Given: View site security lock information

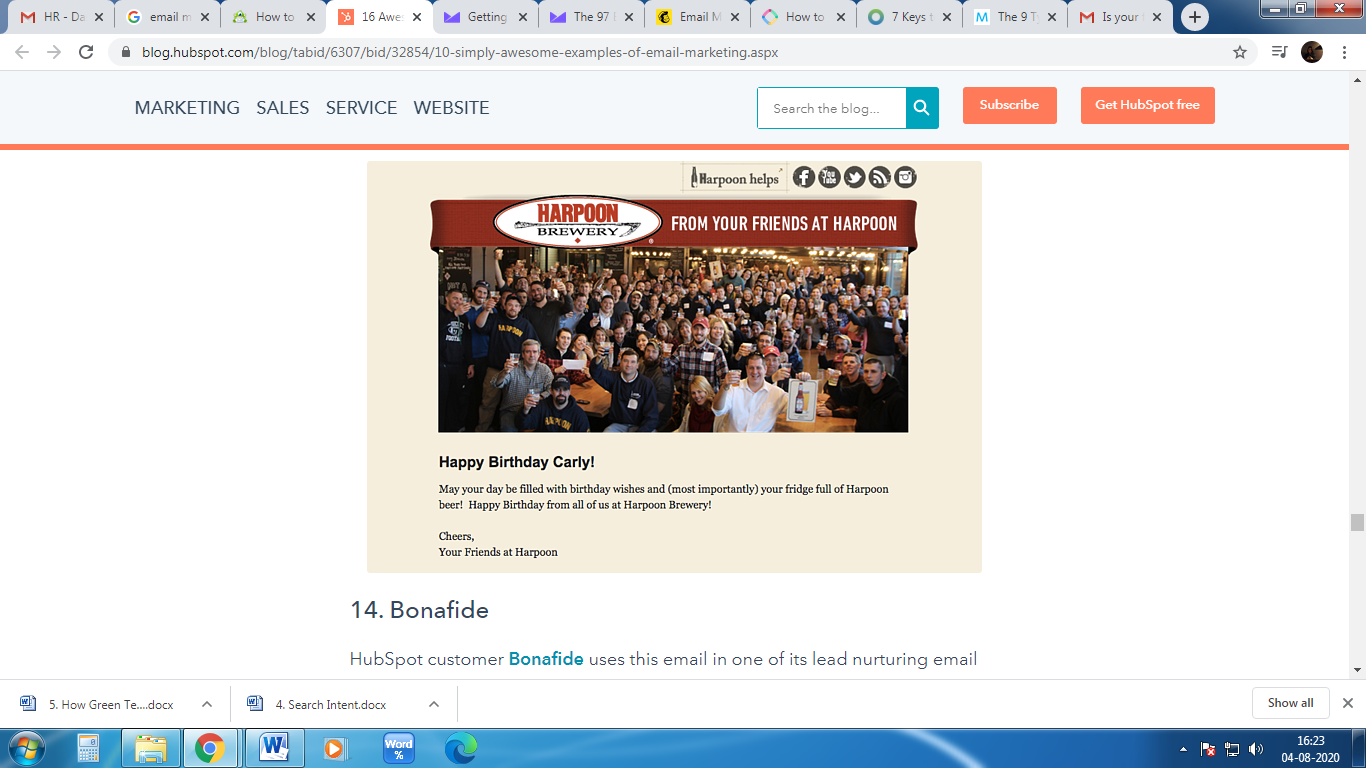Looking at the screenshot, I should point(125,52).
